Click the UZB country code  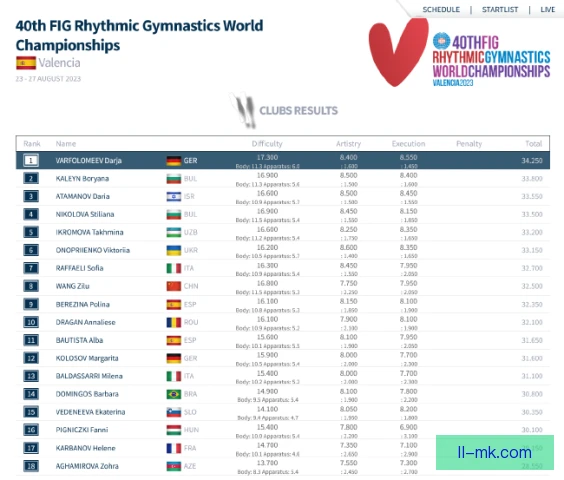click(x=190, y=232)
